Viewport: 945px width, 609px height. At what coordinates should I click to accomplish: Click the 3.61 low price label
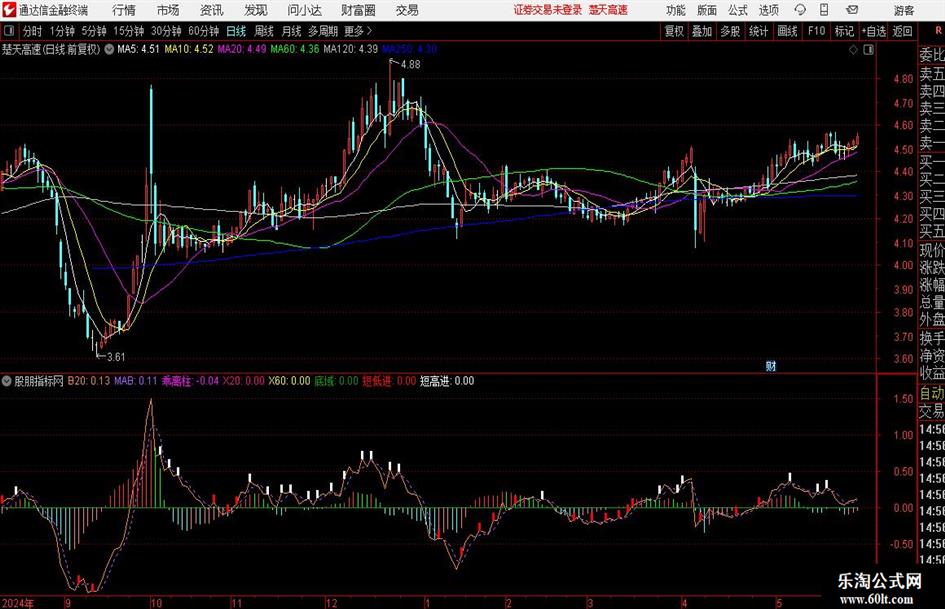click(x=116, y=357)
